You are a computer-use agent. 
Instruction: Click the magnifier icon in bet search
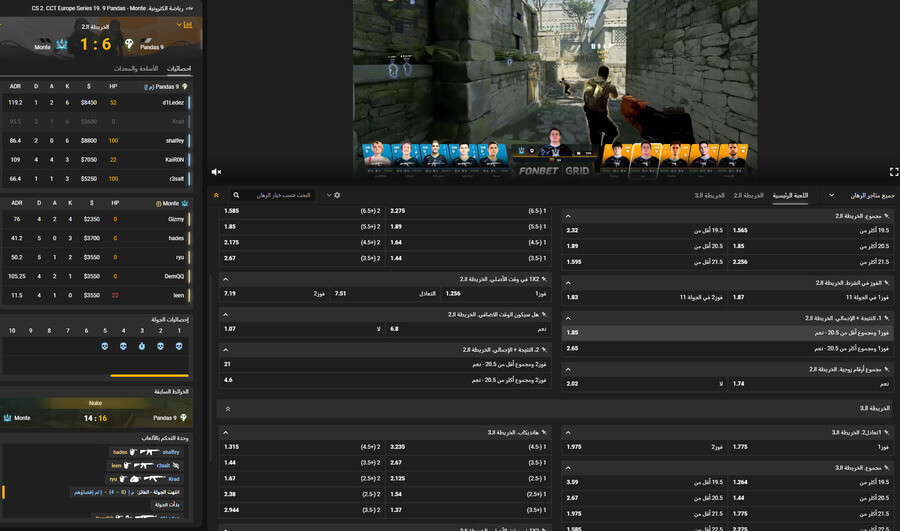pyautogui.click(x=236, y=195)
